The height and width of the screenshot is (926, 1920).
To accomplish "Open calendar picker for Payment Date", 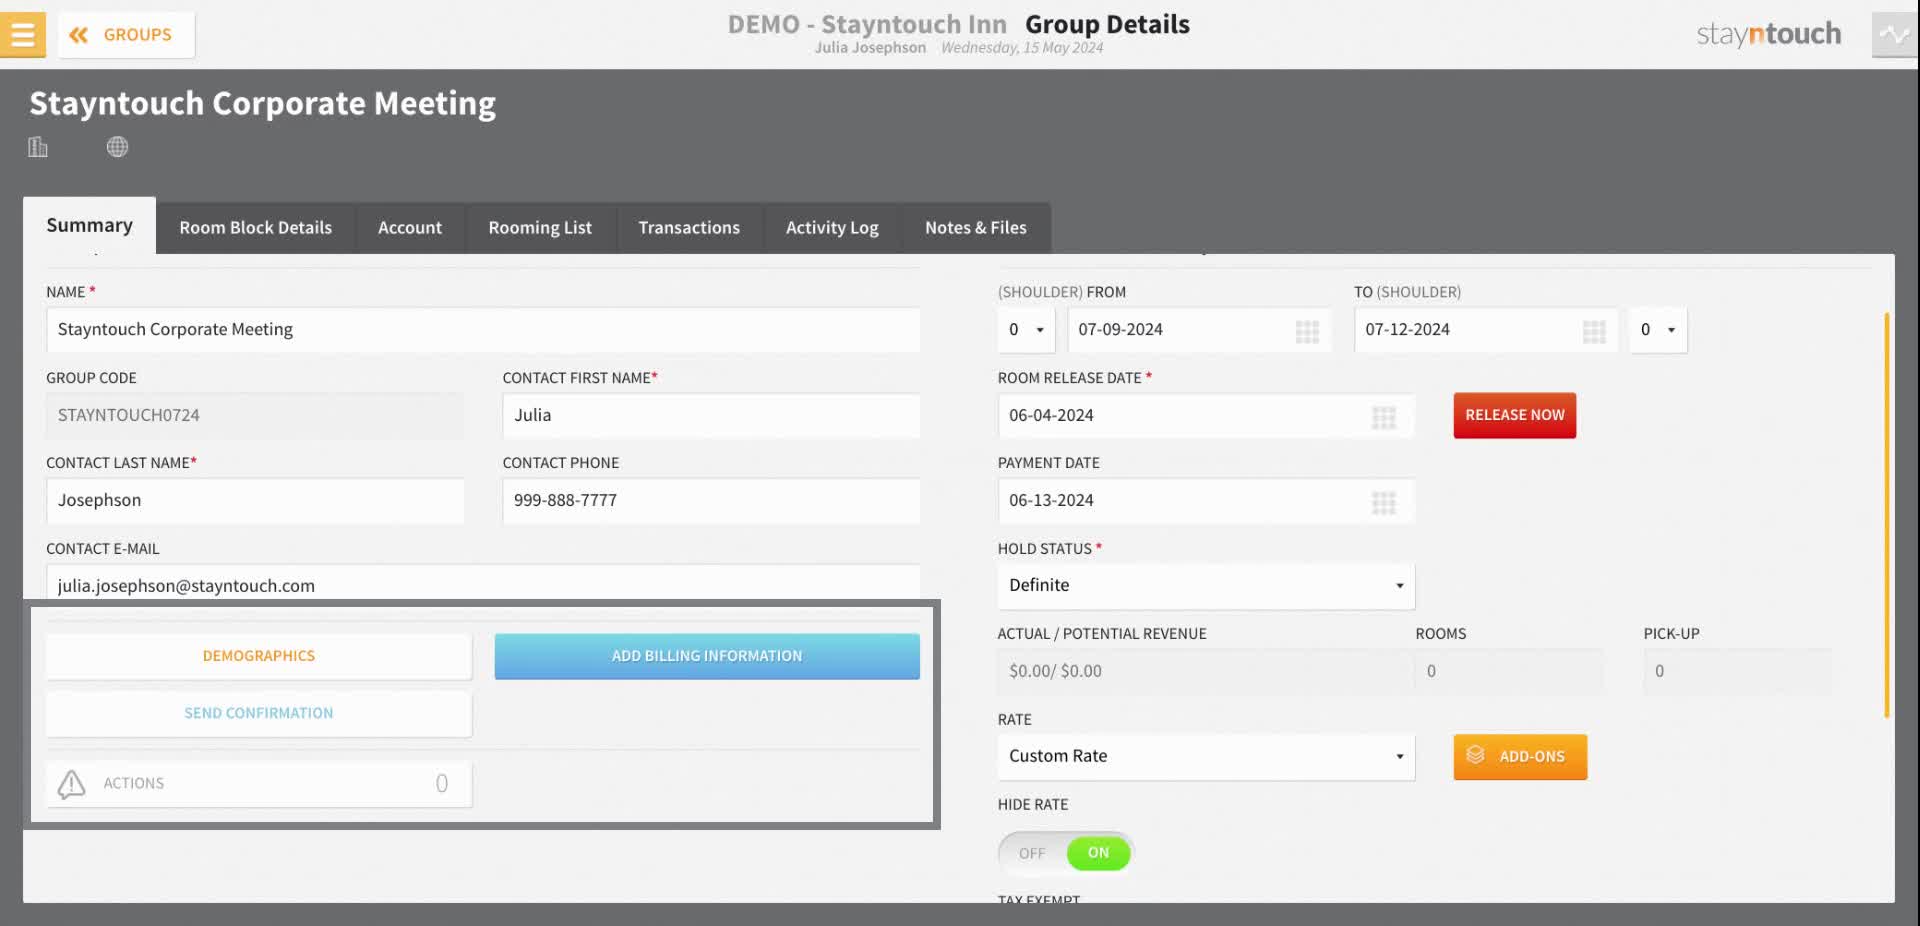I will 1384,502.
